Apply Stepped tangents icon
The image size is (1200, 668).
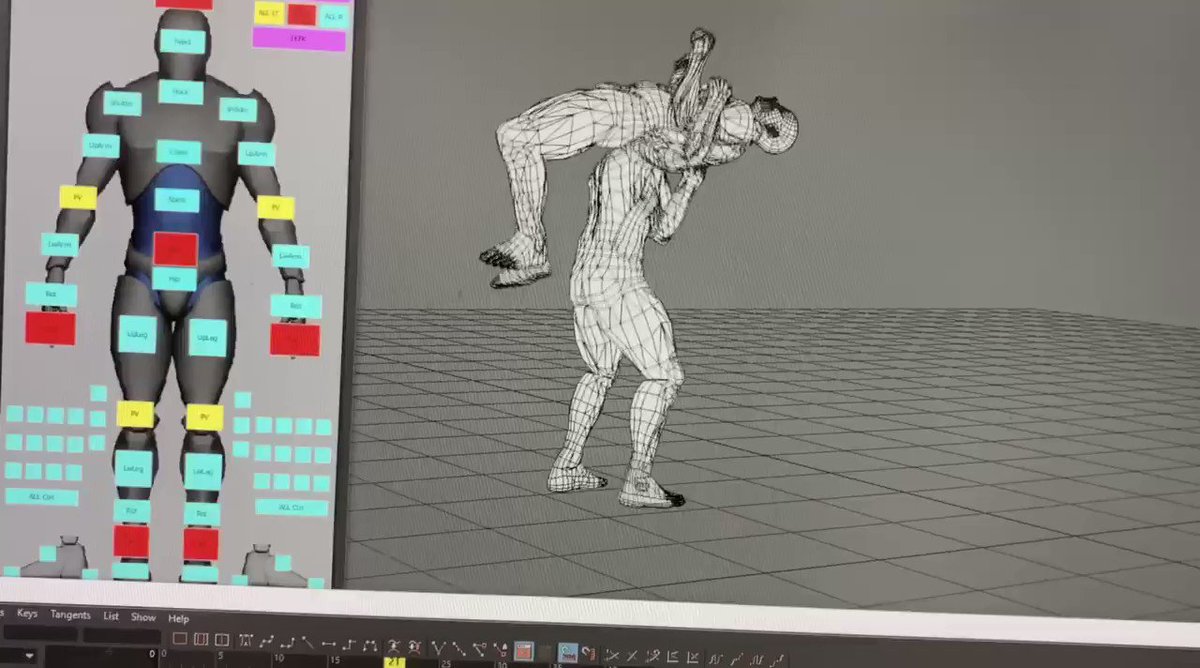pos(347,644)
